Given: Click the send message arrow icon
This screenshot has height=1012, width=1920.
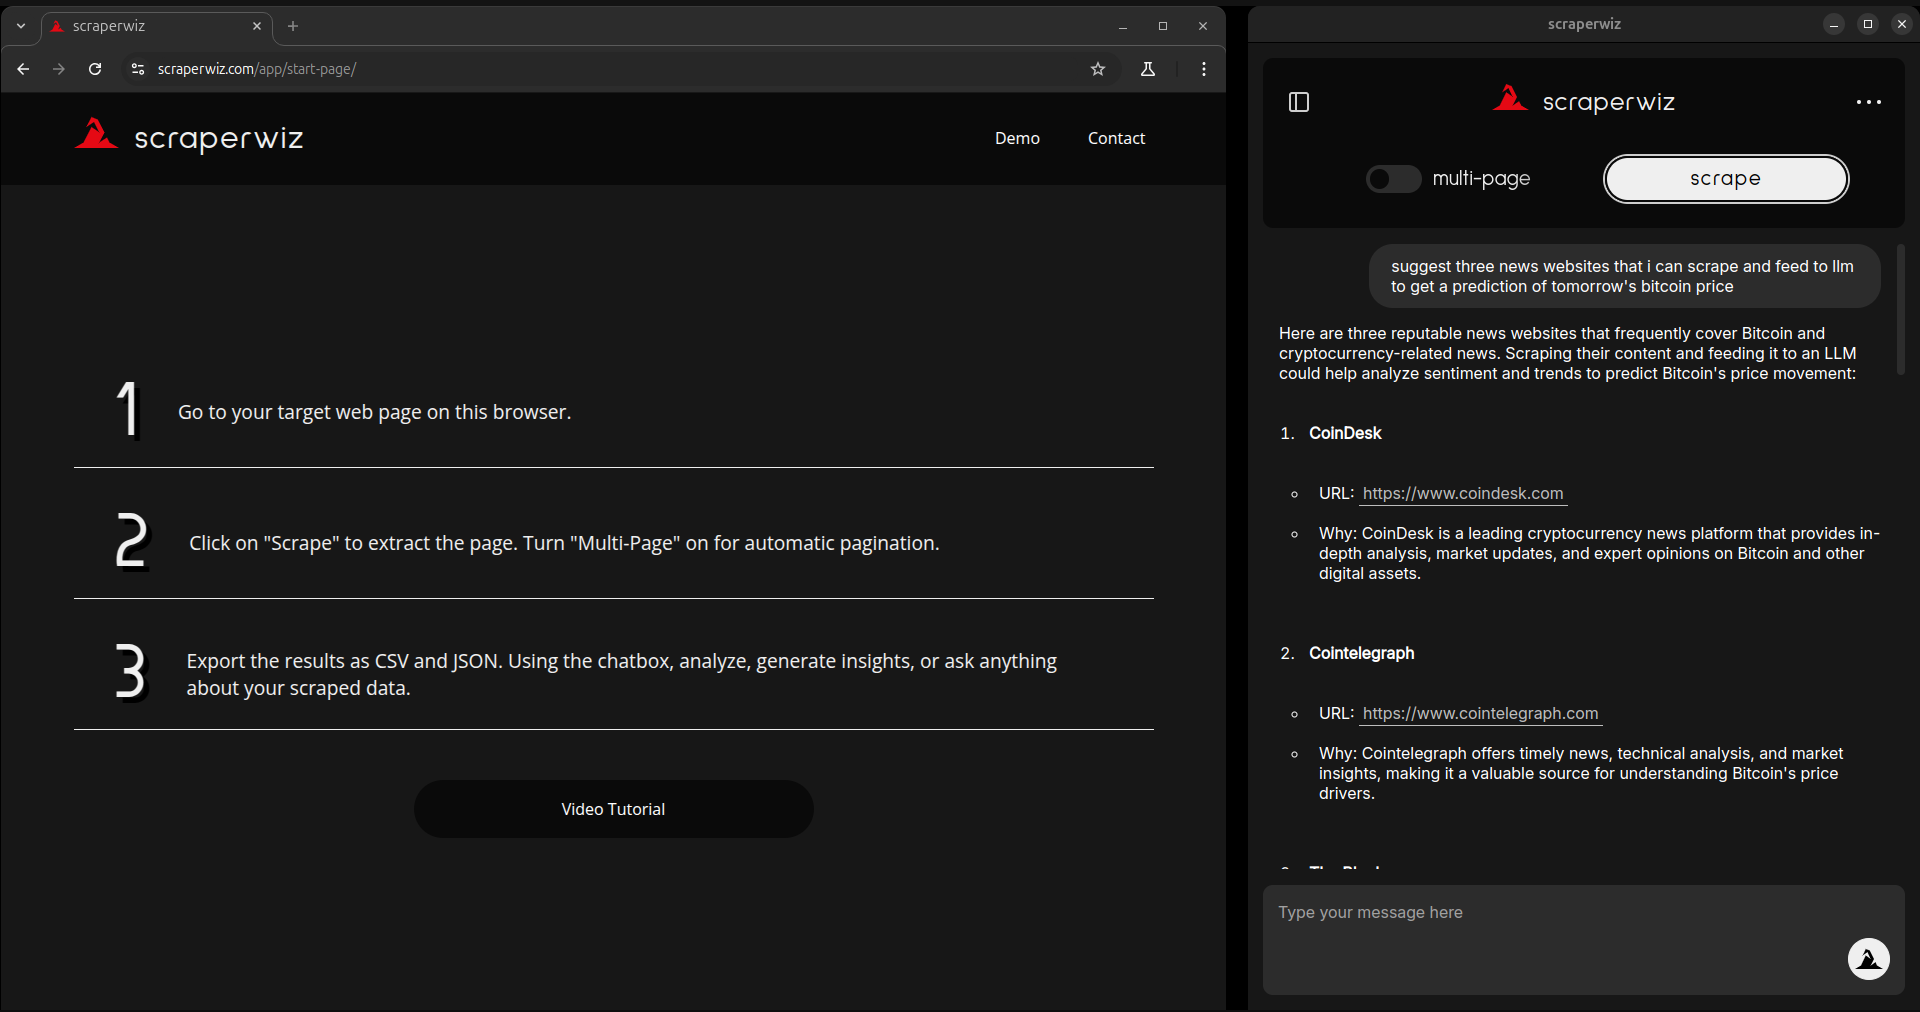Looking at the screenshot, I should [x=1868, y=959].
